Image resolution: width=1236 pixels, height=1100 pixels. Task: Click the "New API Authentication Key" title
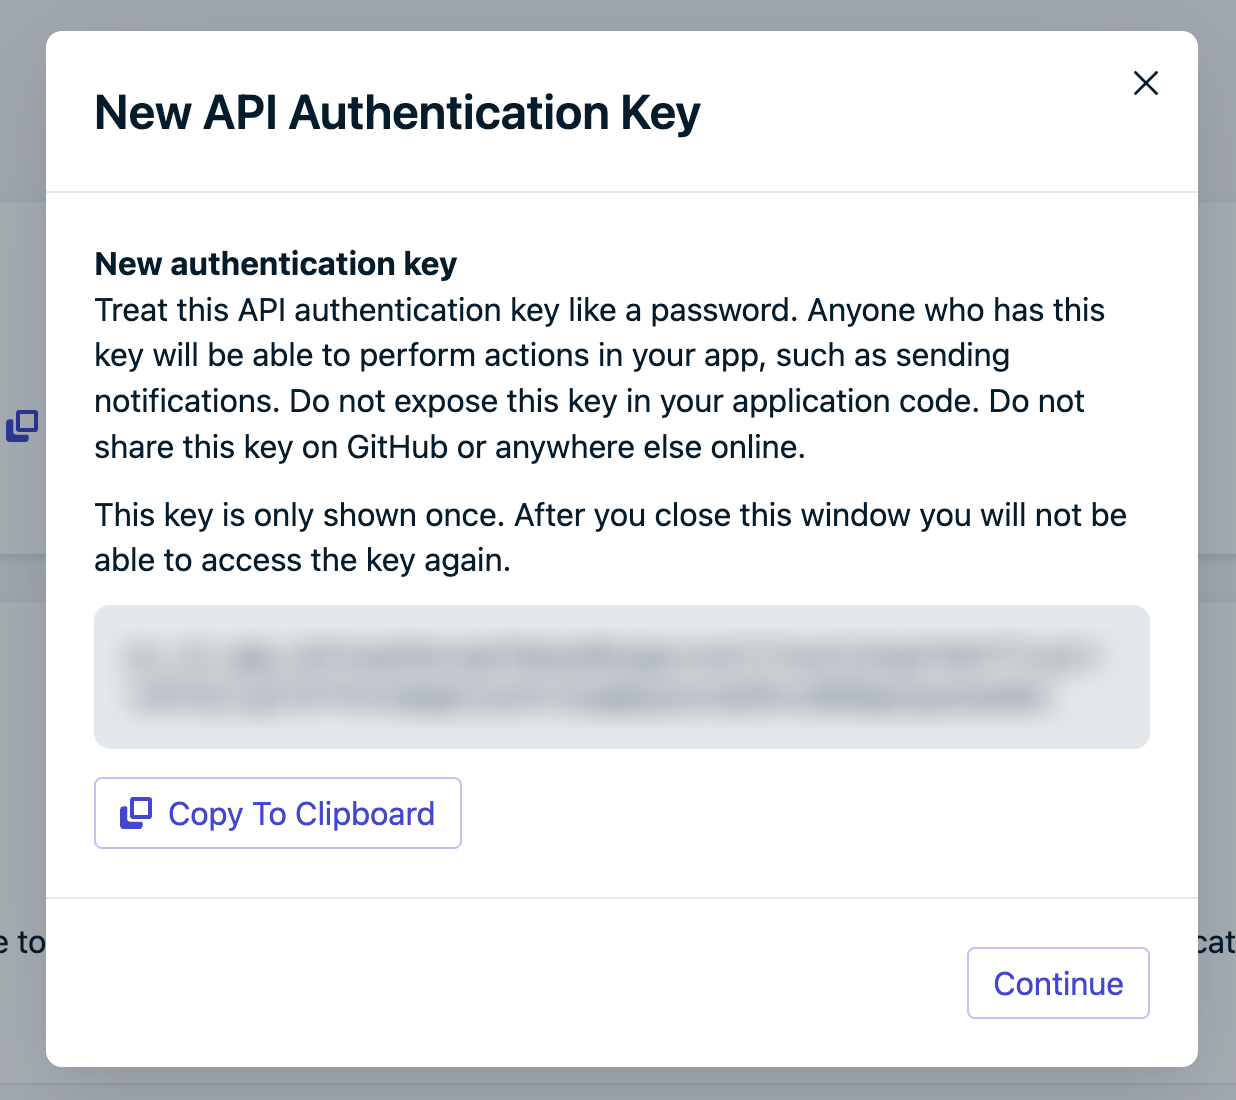(397, 112)
